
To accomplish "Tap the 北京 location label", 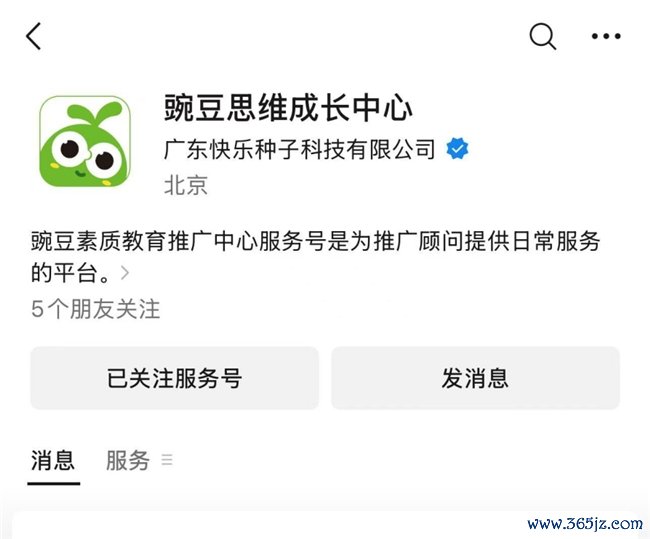I will [186, 185].
